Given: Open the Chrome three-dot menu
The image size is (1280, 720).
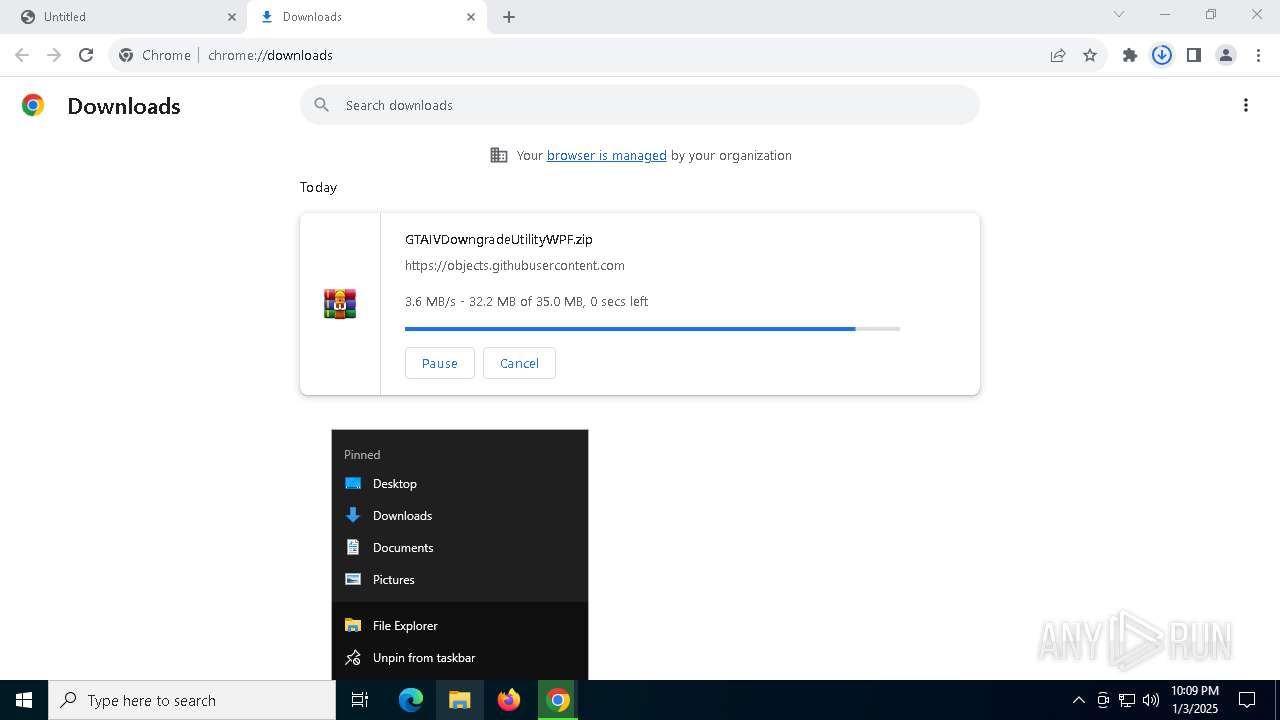Looking at the screenshot, I should click(1258, 55).
